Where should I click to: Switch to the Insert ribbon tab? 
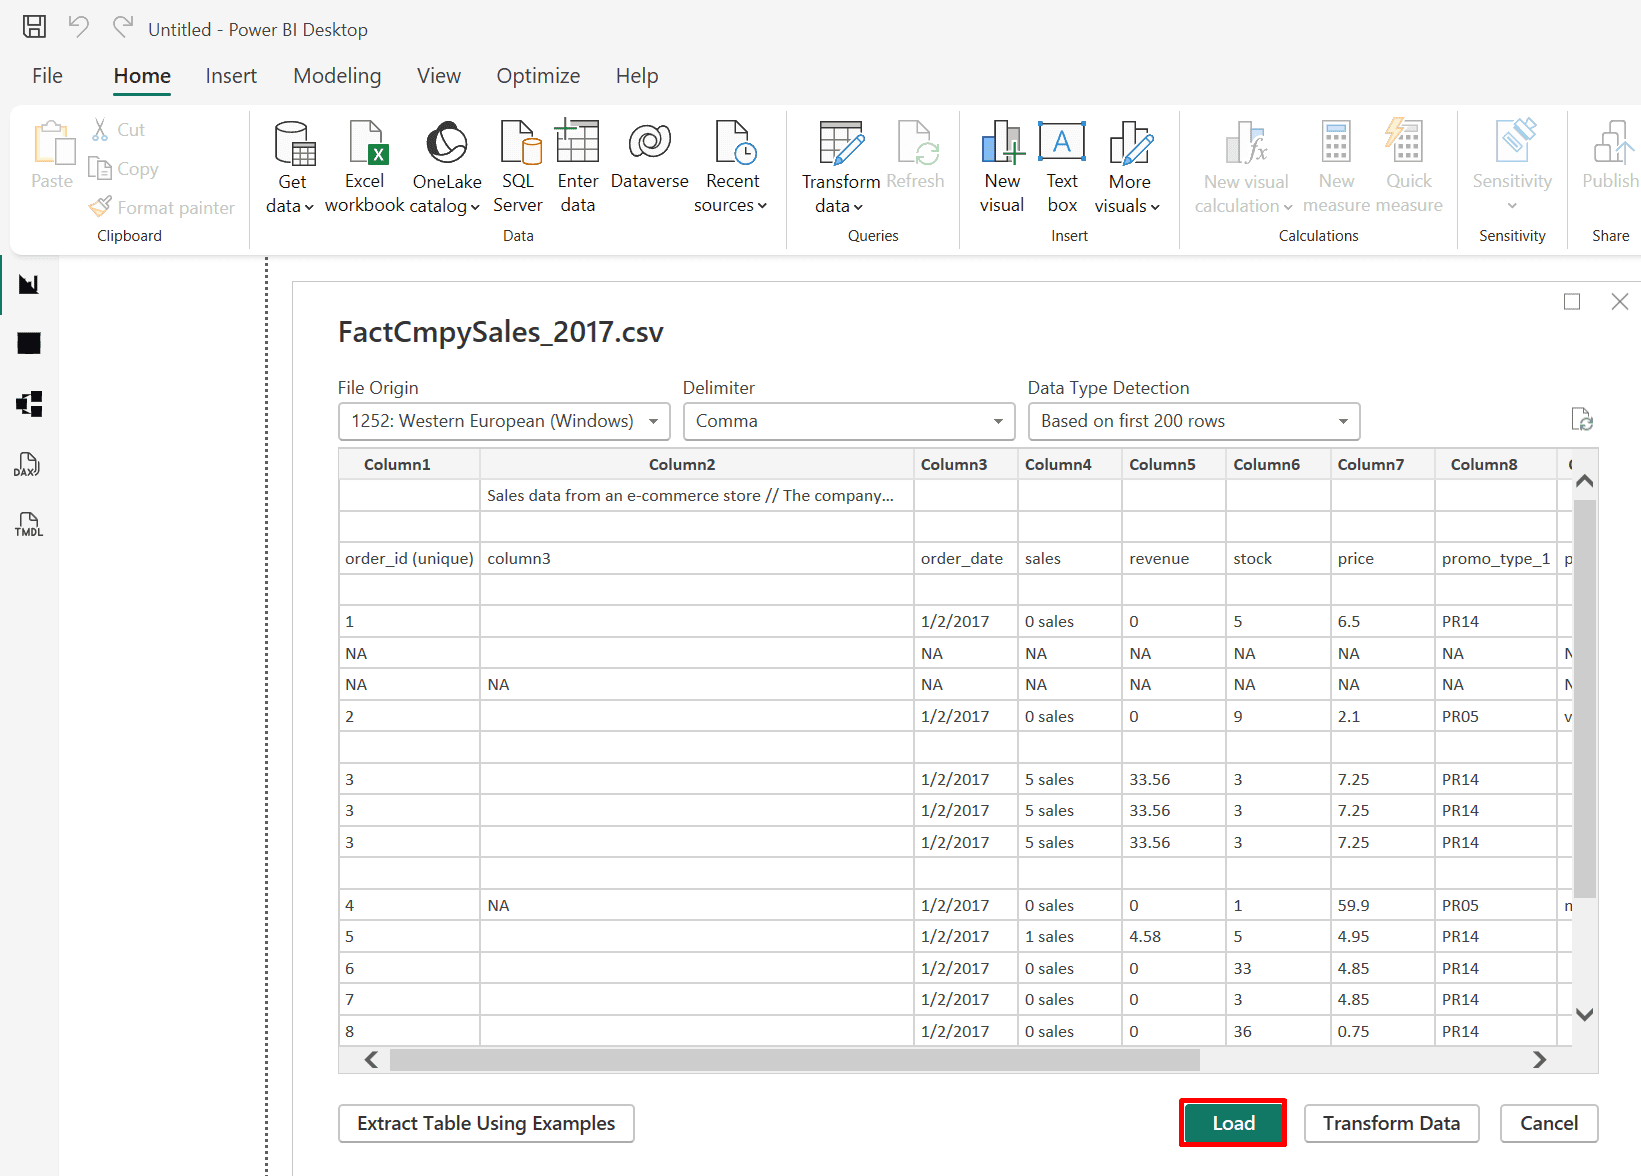click(x=231, y=76)
